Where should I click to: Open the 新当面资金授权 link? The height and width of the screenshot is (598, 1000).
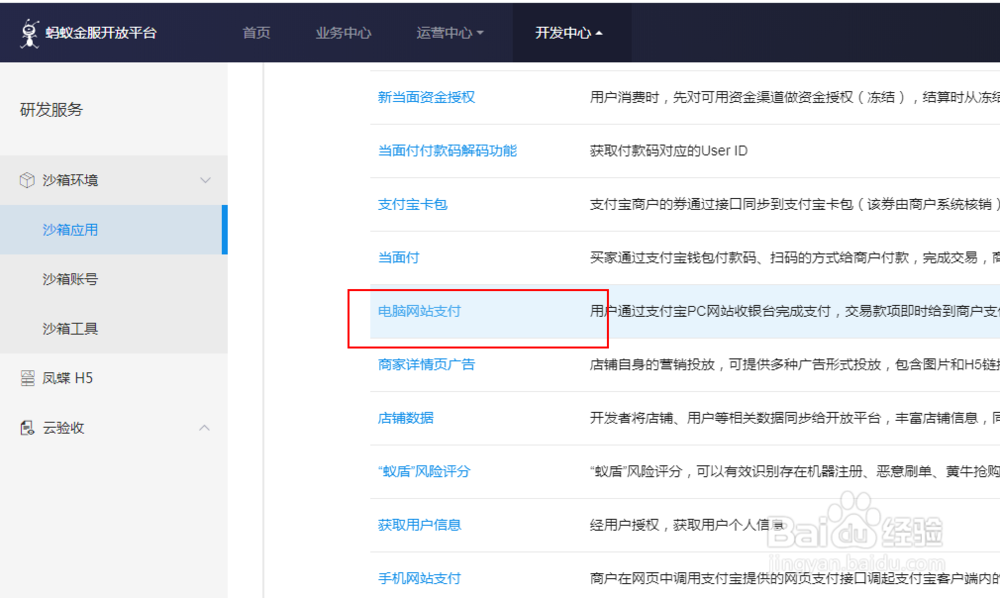coord(426,97)
